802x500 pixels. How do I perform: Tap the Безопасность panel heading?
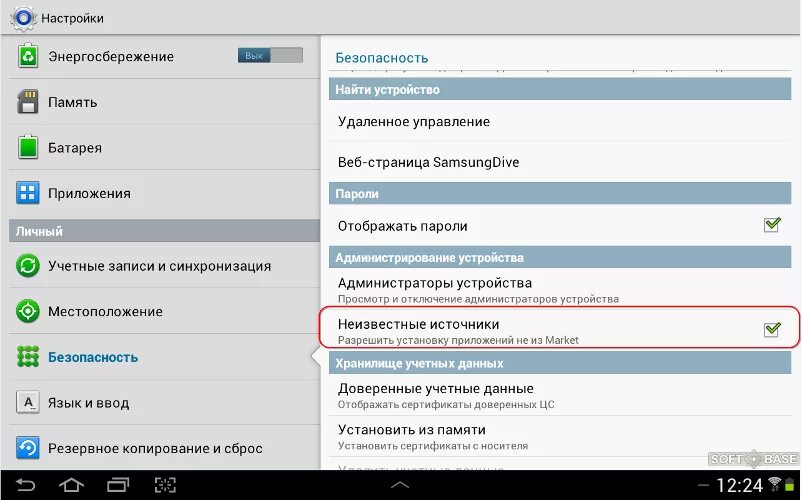pyautogui.click(x=382, y=58)
